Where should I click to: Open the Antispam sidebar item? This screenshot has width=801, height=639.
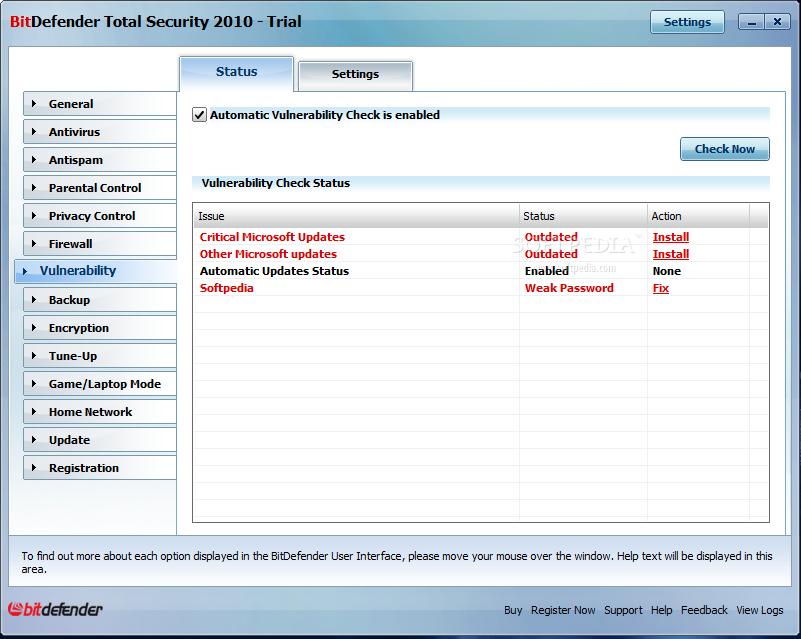[x=75, y=160]
